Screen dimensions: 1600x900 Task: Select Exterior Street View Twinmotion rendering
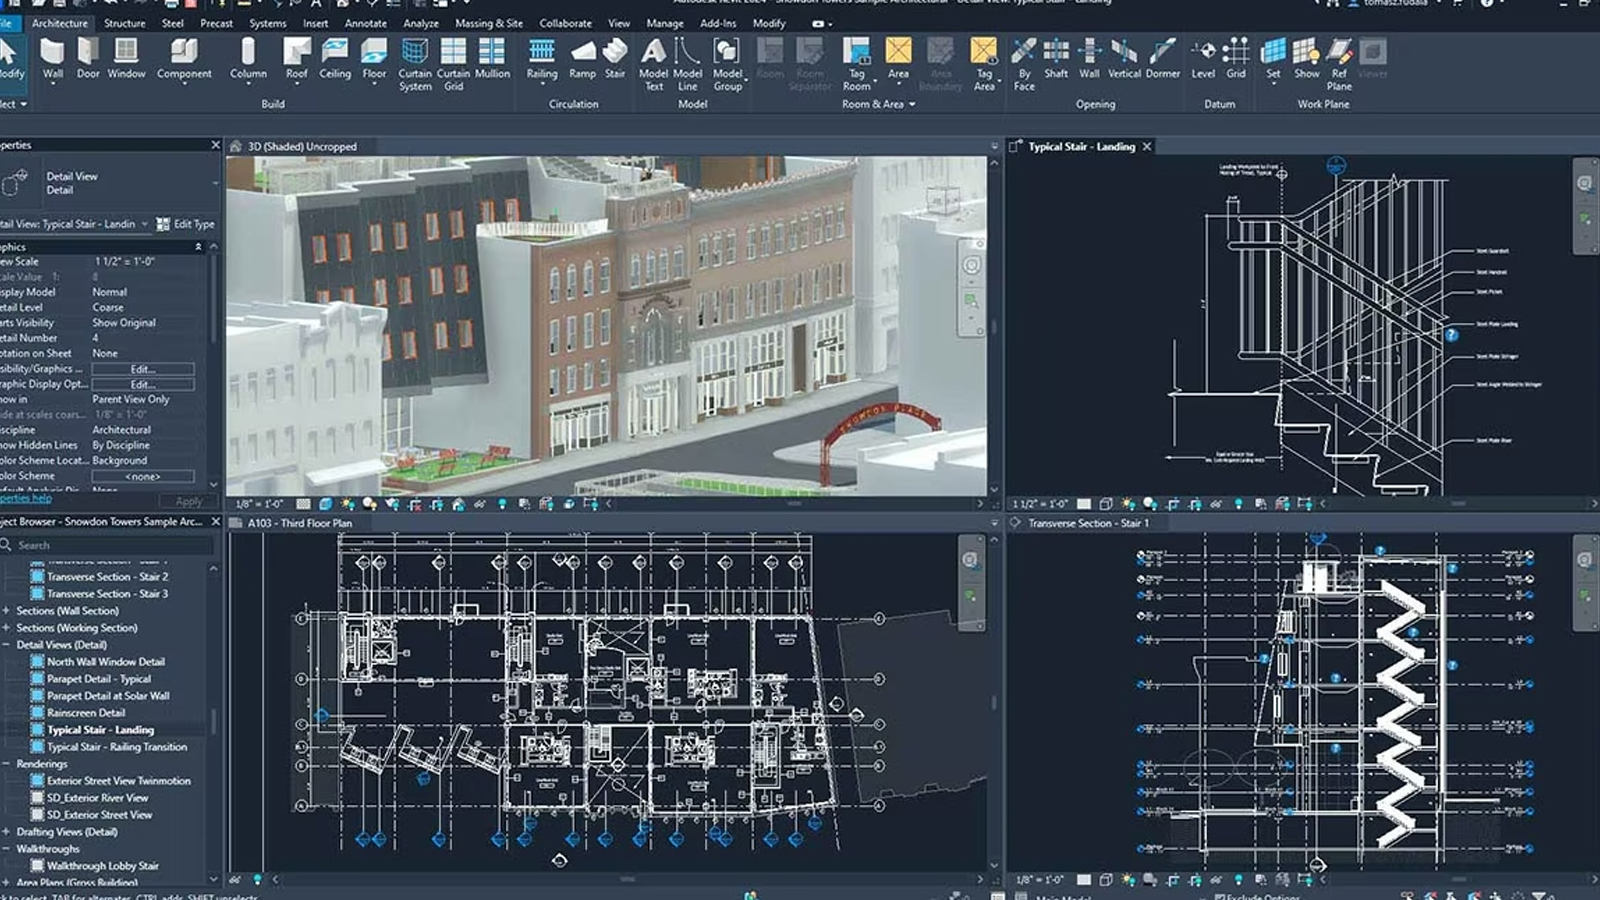(x=119, y=781)
